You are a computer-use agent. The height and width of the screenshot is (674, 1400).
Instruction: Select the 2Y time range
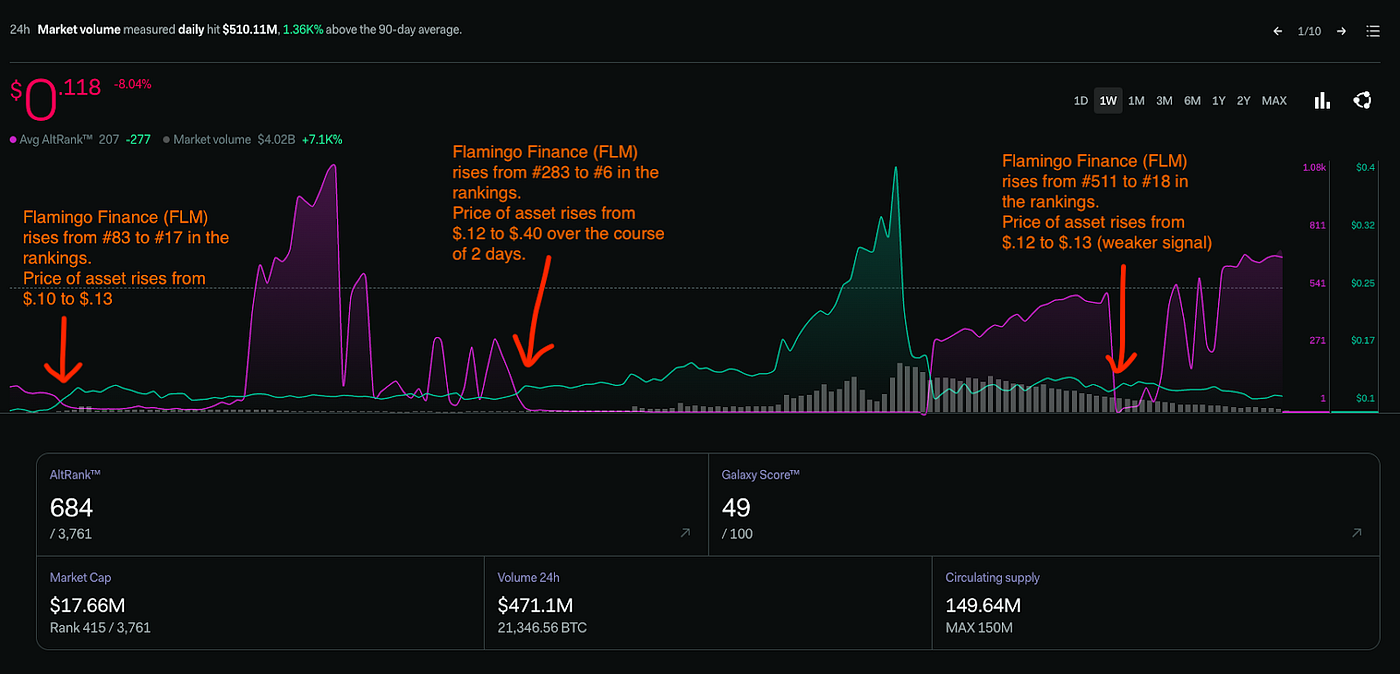coord(1243,101)
